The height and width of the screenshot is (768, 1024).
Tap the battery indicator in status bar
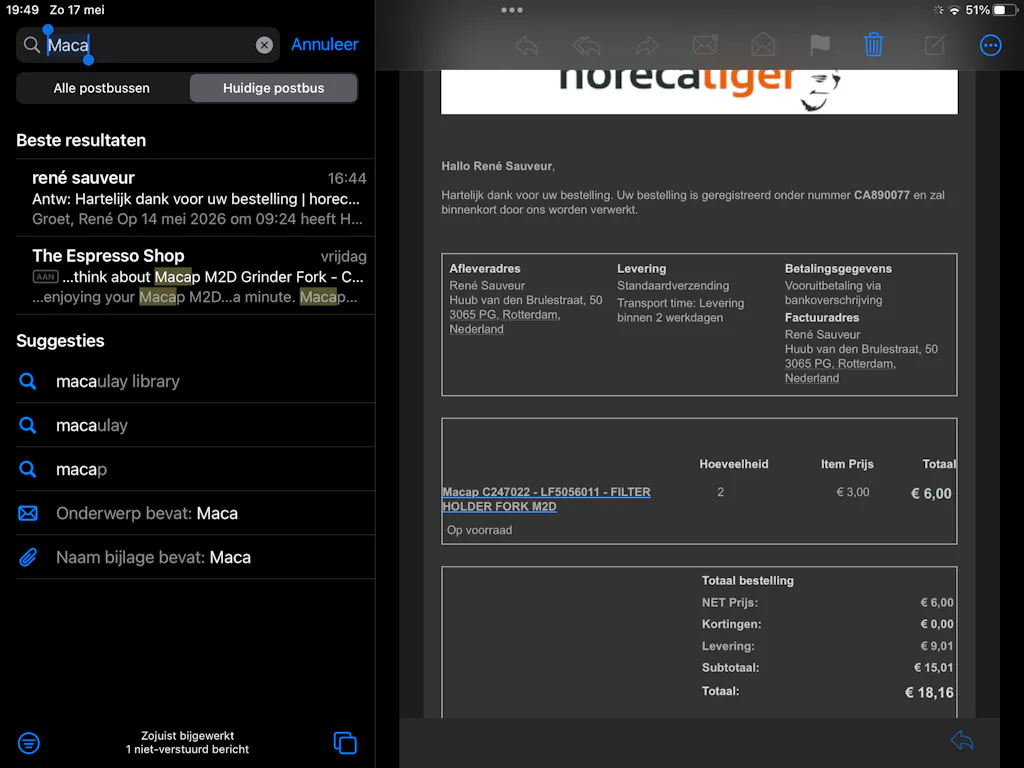coord(1002,10)
